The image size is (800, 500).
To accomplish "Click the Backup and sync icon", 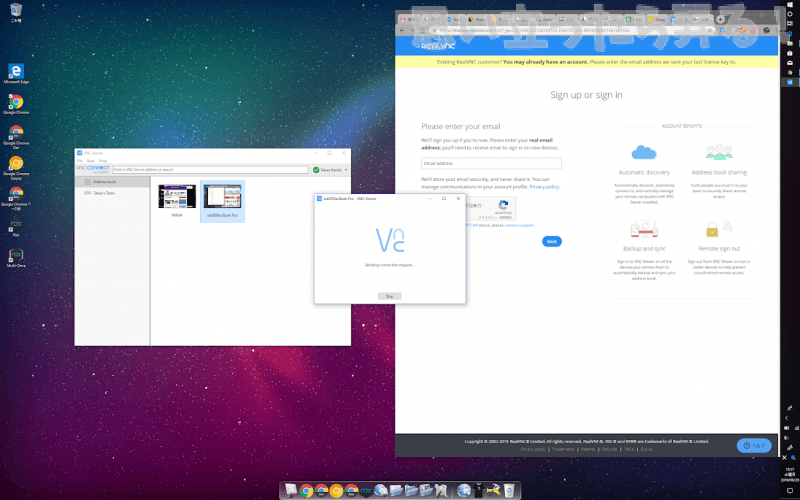I will pos(644,229).
